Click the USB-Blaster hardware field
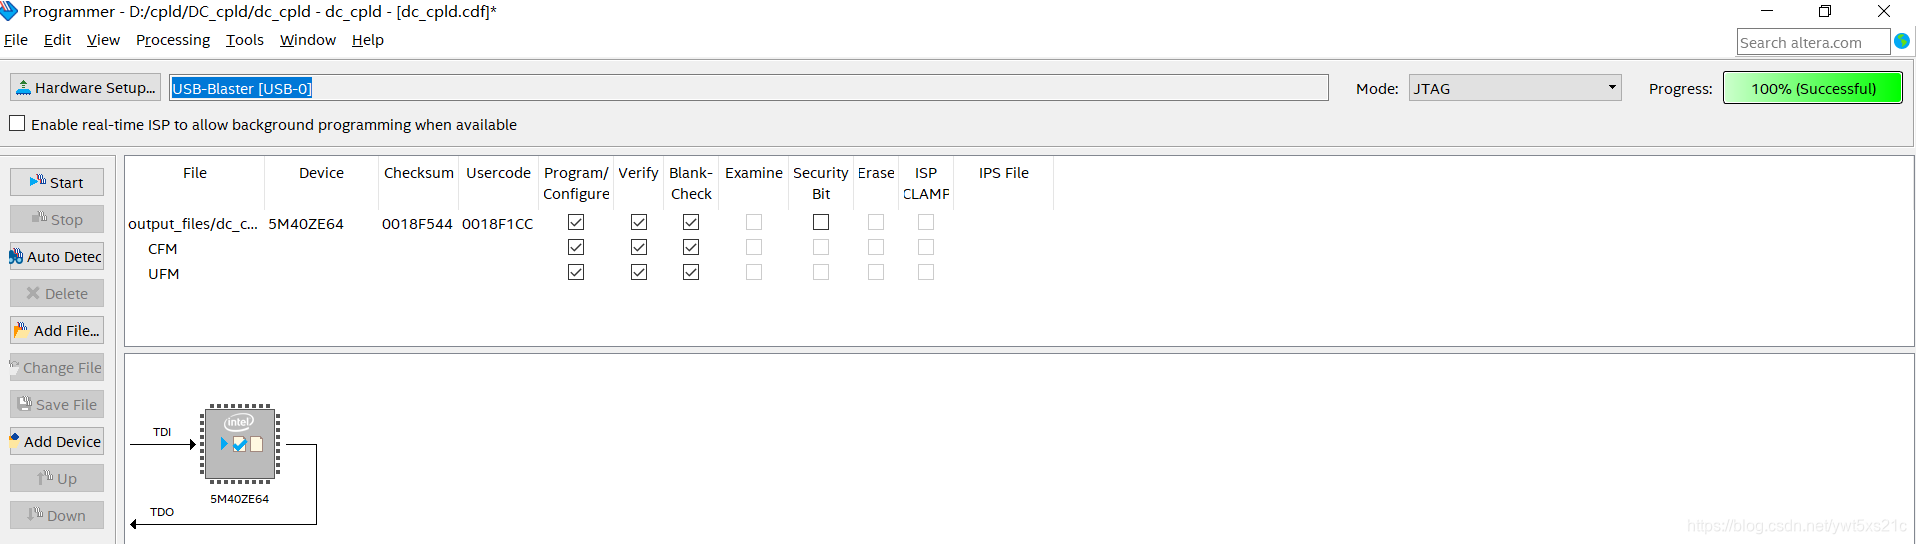 [748, 88]
